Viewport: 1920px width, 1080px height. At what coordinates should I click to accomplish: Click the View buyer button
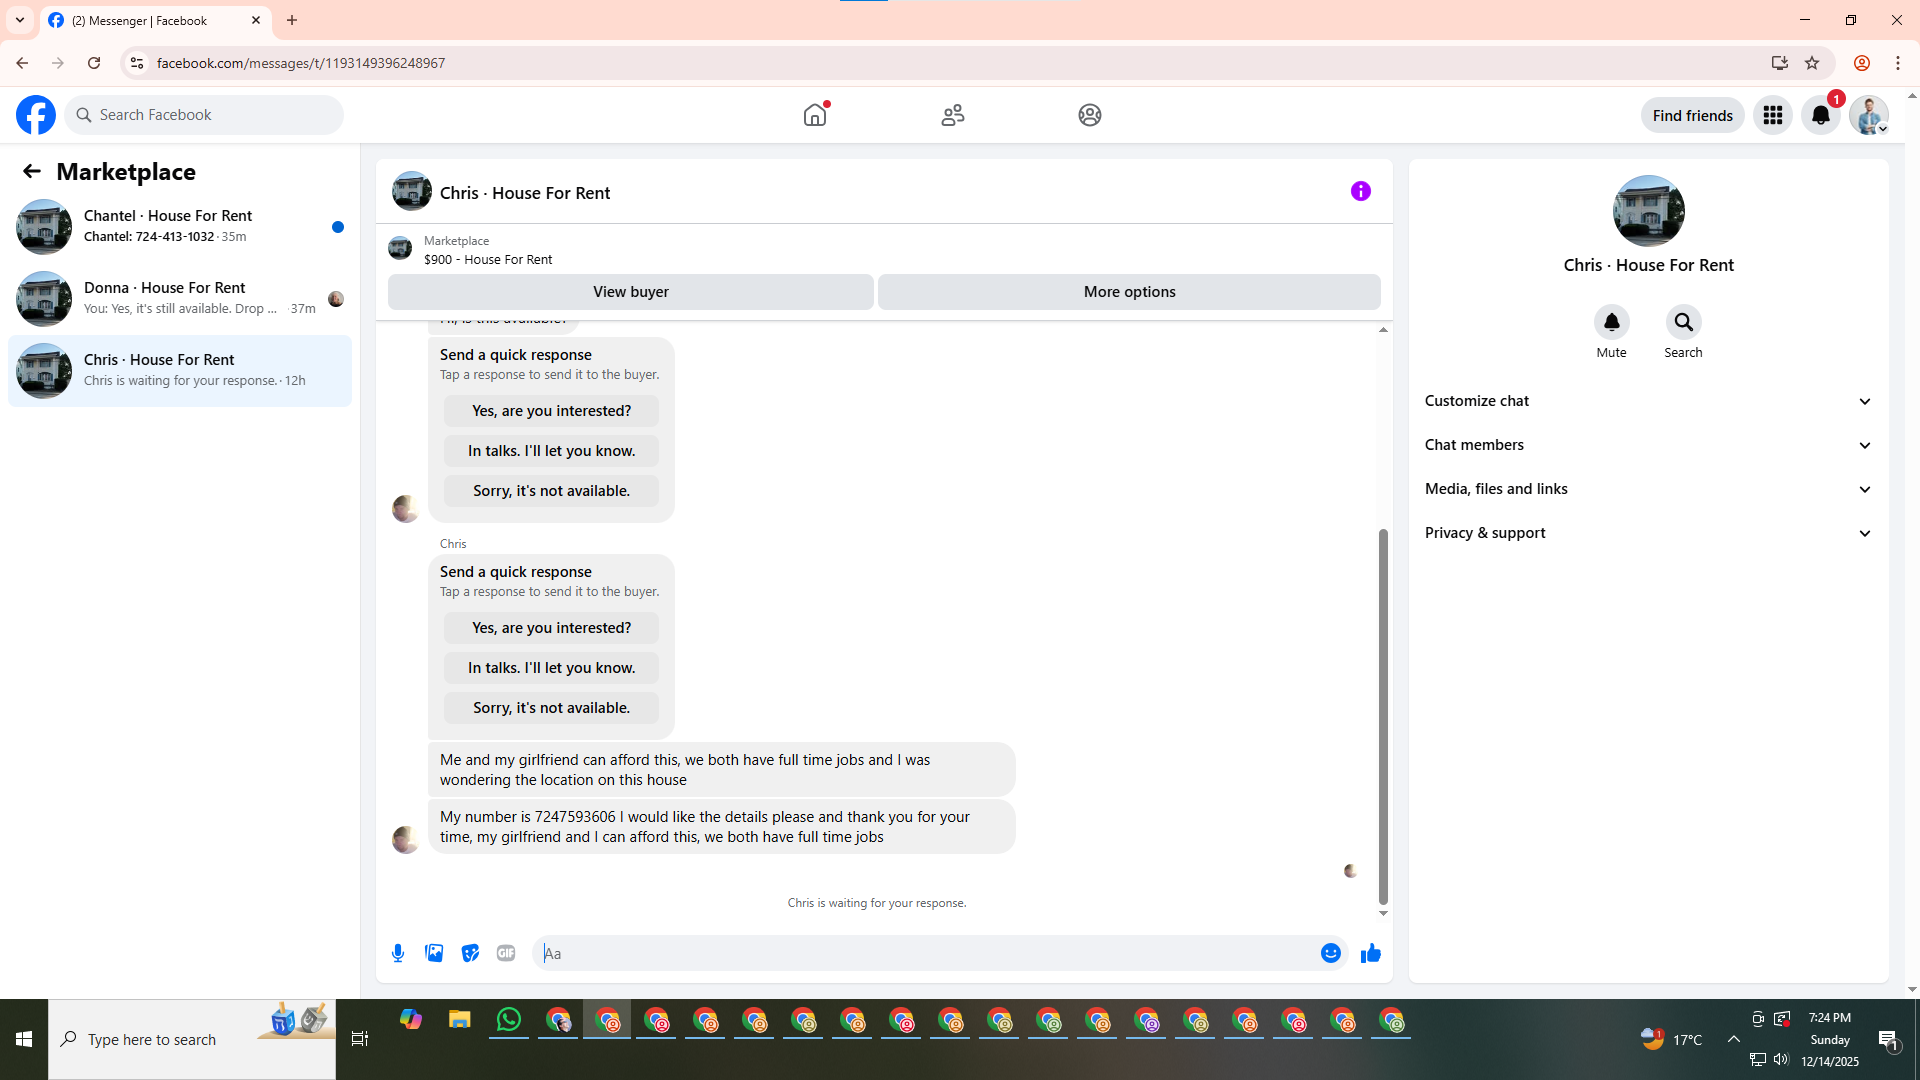[630, 292]
